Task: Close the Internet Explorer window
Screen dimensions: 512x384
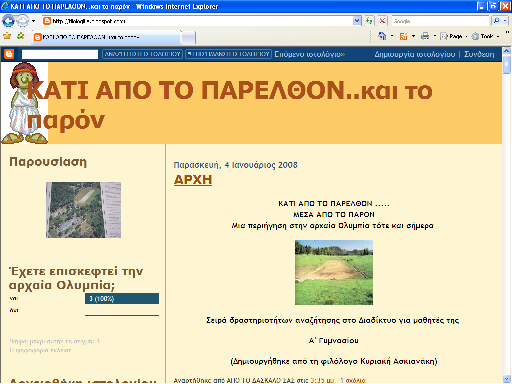Action: 505,6
